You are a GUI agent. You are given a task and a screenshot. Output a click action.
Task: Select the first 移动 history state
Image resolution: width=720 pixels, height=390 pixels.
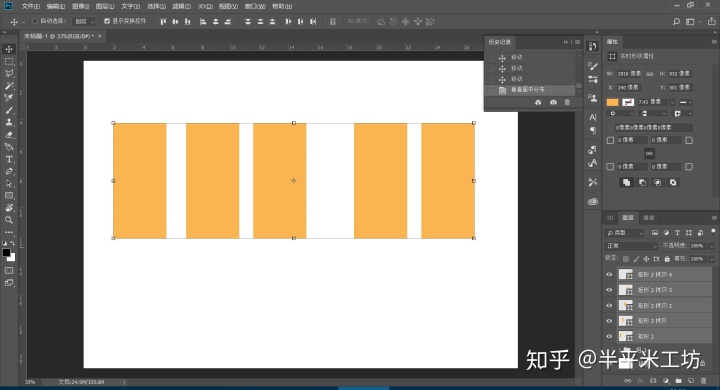click(530, 57)
